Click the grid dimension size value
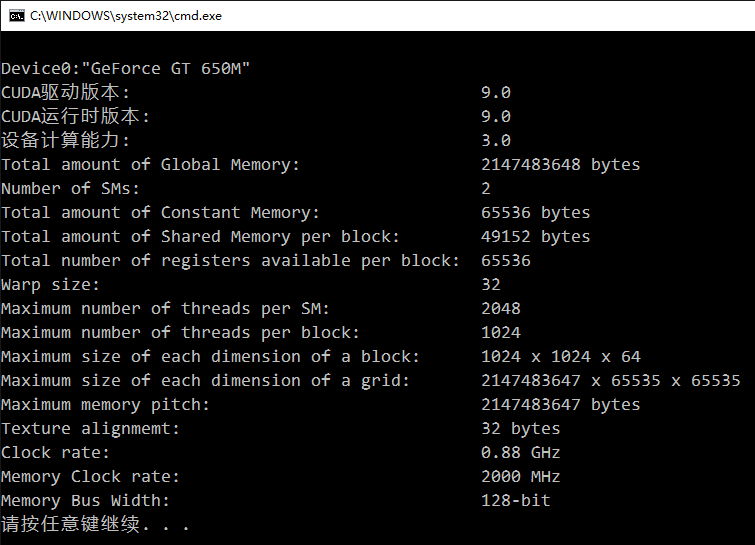The height and width of the screenshot is (545, 755). 610,380
